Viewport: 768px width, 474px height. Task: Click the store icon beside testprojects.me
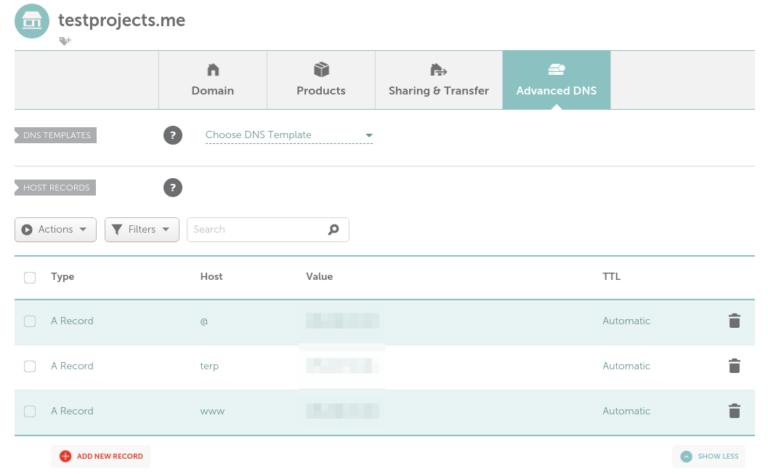tap(32, 20)
